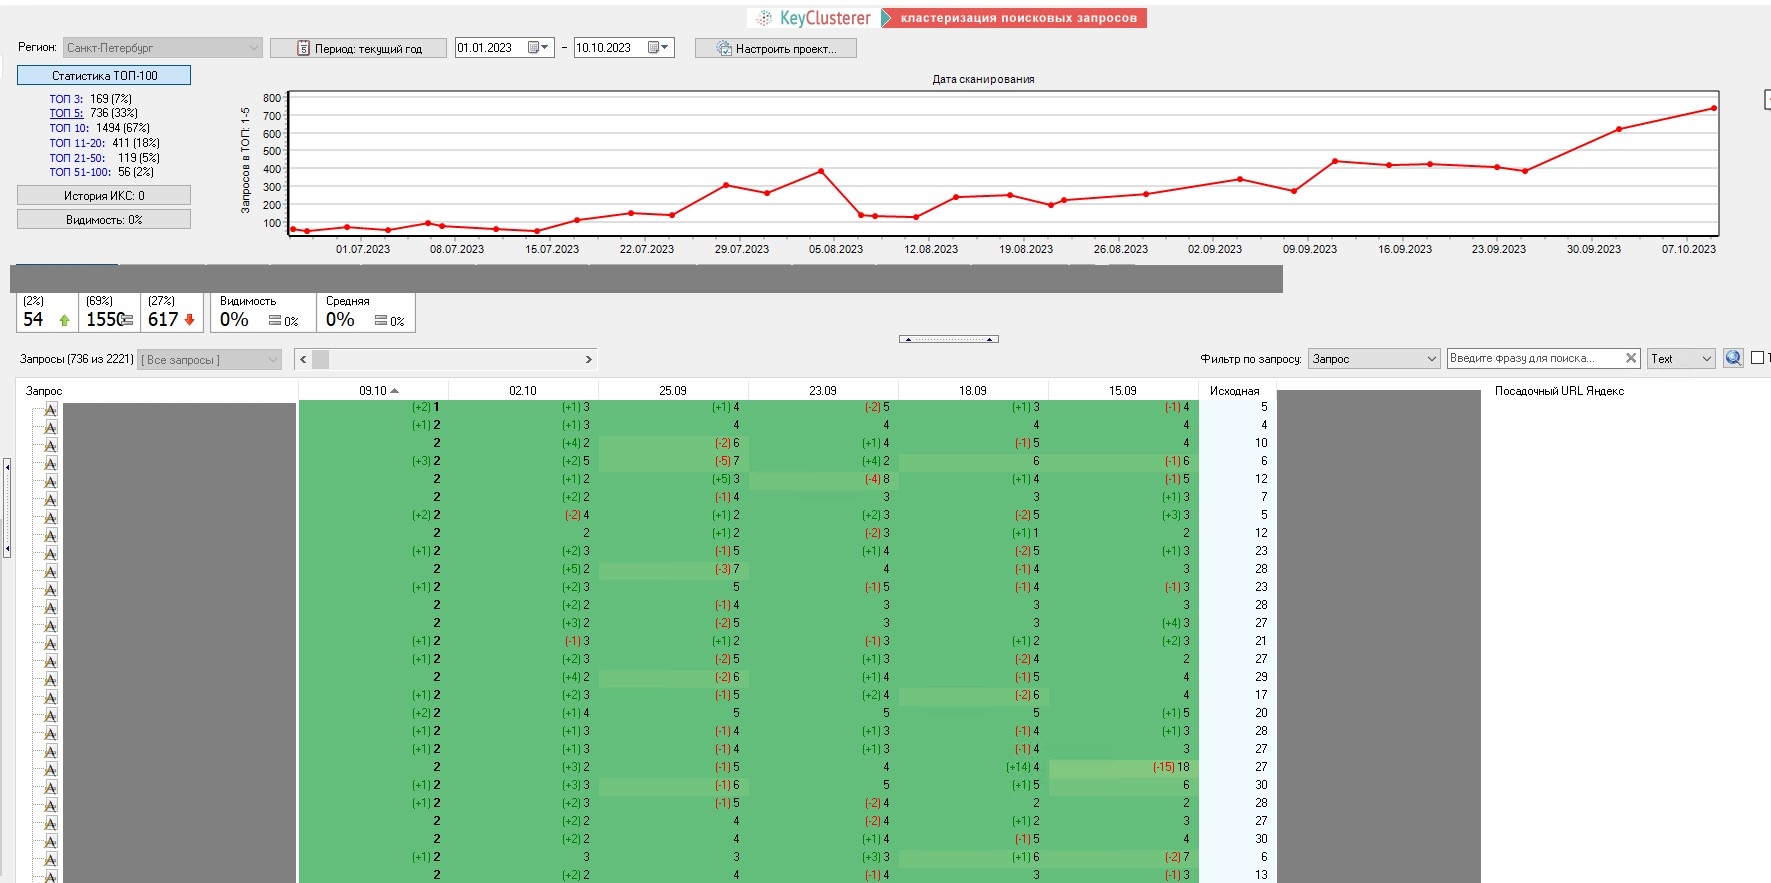Open Настроить проект... settings
Screen dimensions: 1771x883
tap(776, 48)
